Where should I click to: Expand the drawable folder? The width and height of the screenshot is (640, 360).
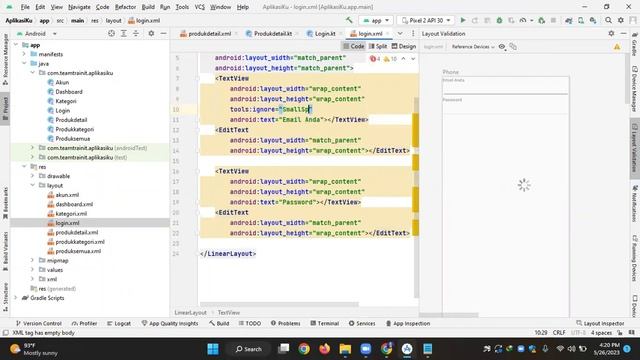(32, 176)
